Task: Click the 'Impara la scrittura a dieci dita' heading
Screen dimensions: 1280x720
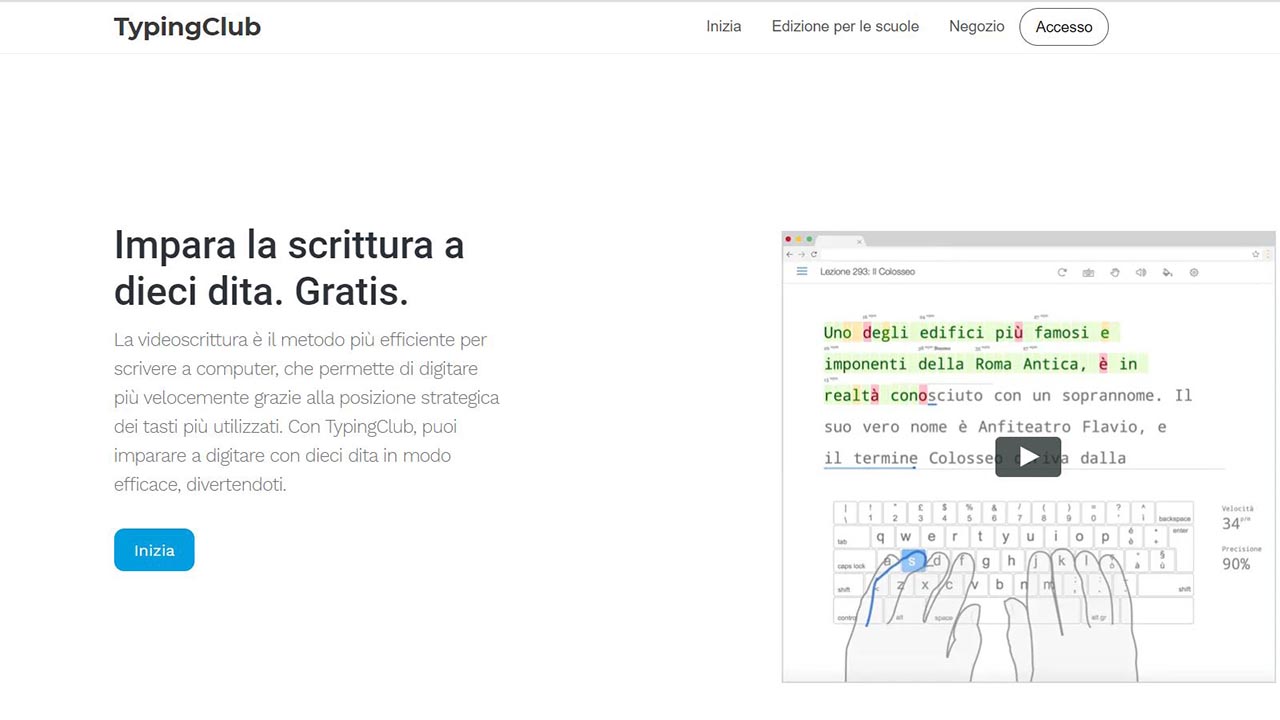Action: pyautogui.click(x=289, y=268)
